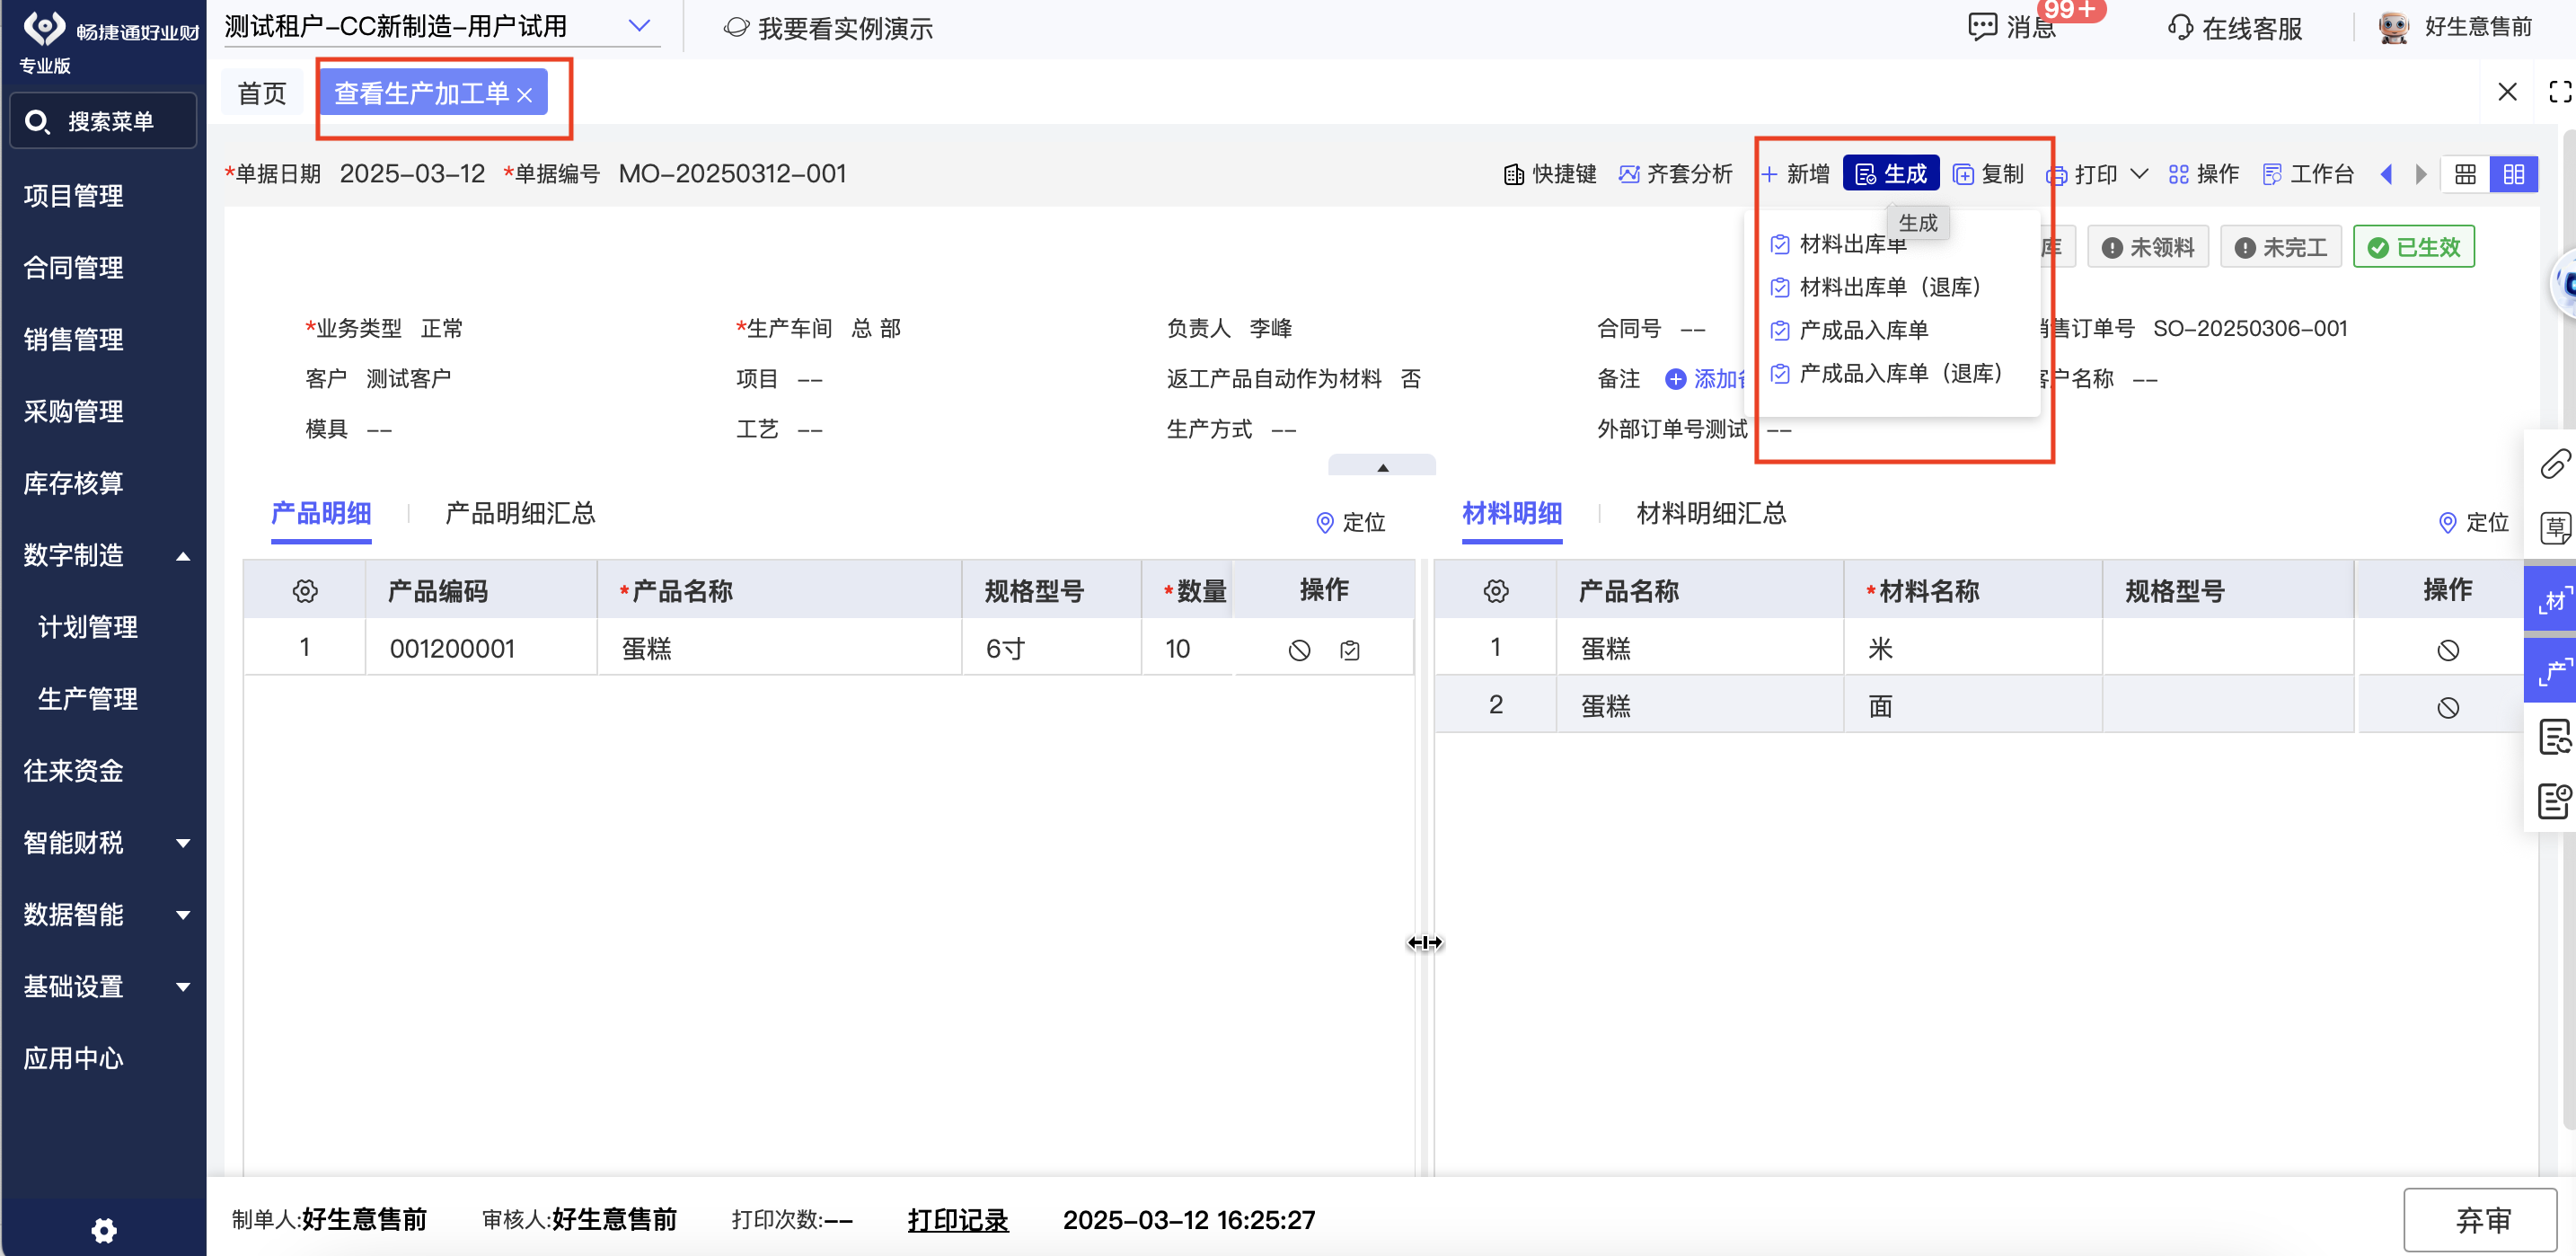Open 齐套分析 kit analysis

point(1676,174)
